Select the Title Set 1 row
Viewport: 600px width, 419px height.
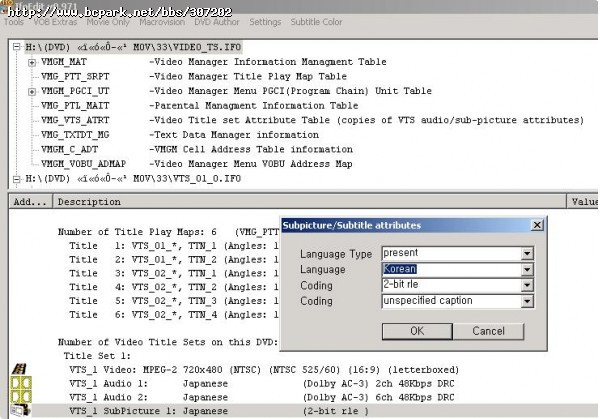pyautogui.click(x=97, y=356)
